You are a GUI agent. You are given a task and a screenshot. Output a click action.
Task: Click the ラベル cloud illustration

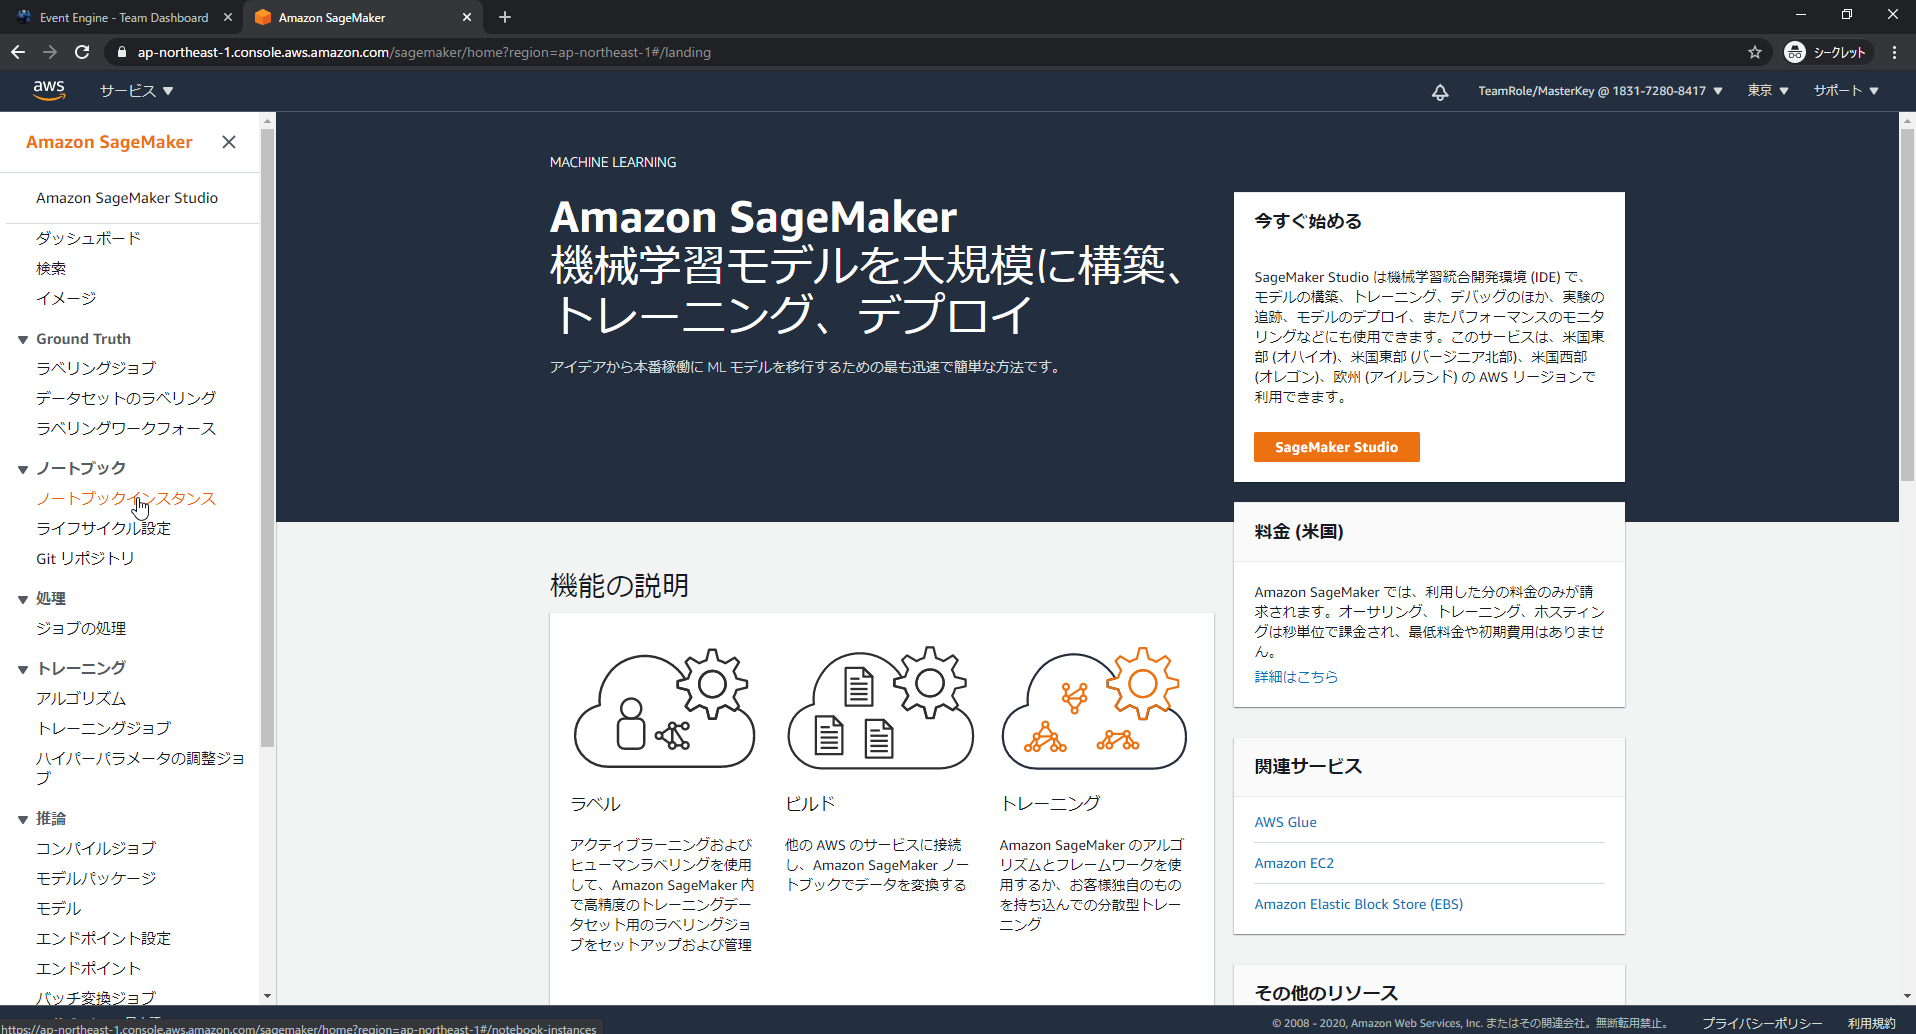point(664,708)
